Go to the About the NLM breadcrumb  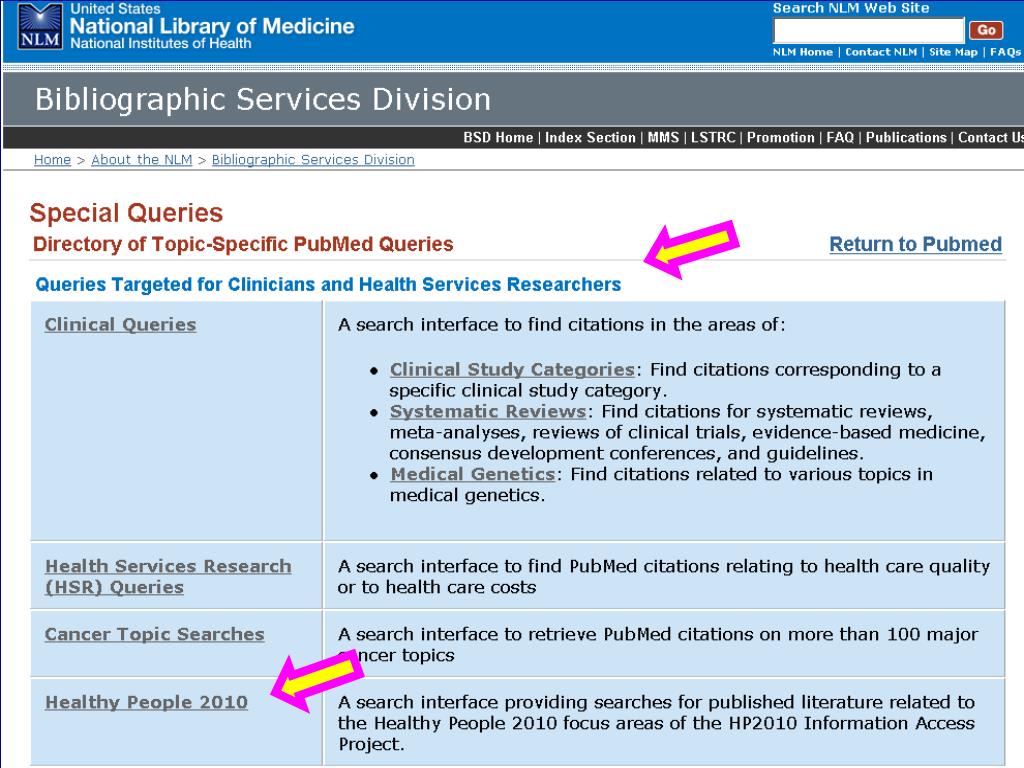[142, 160]
